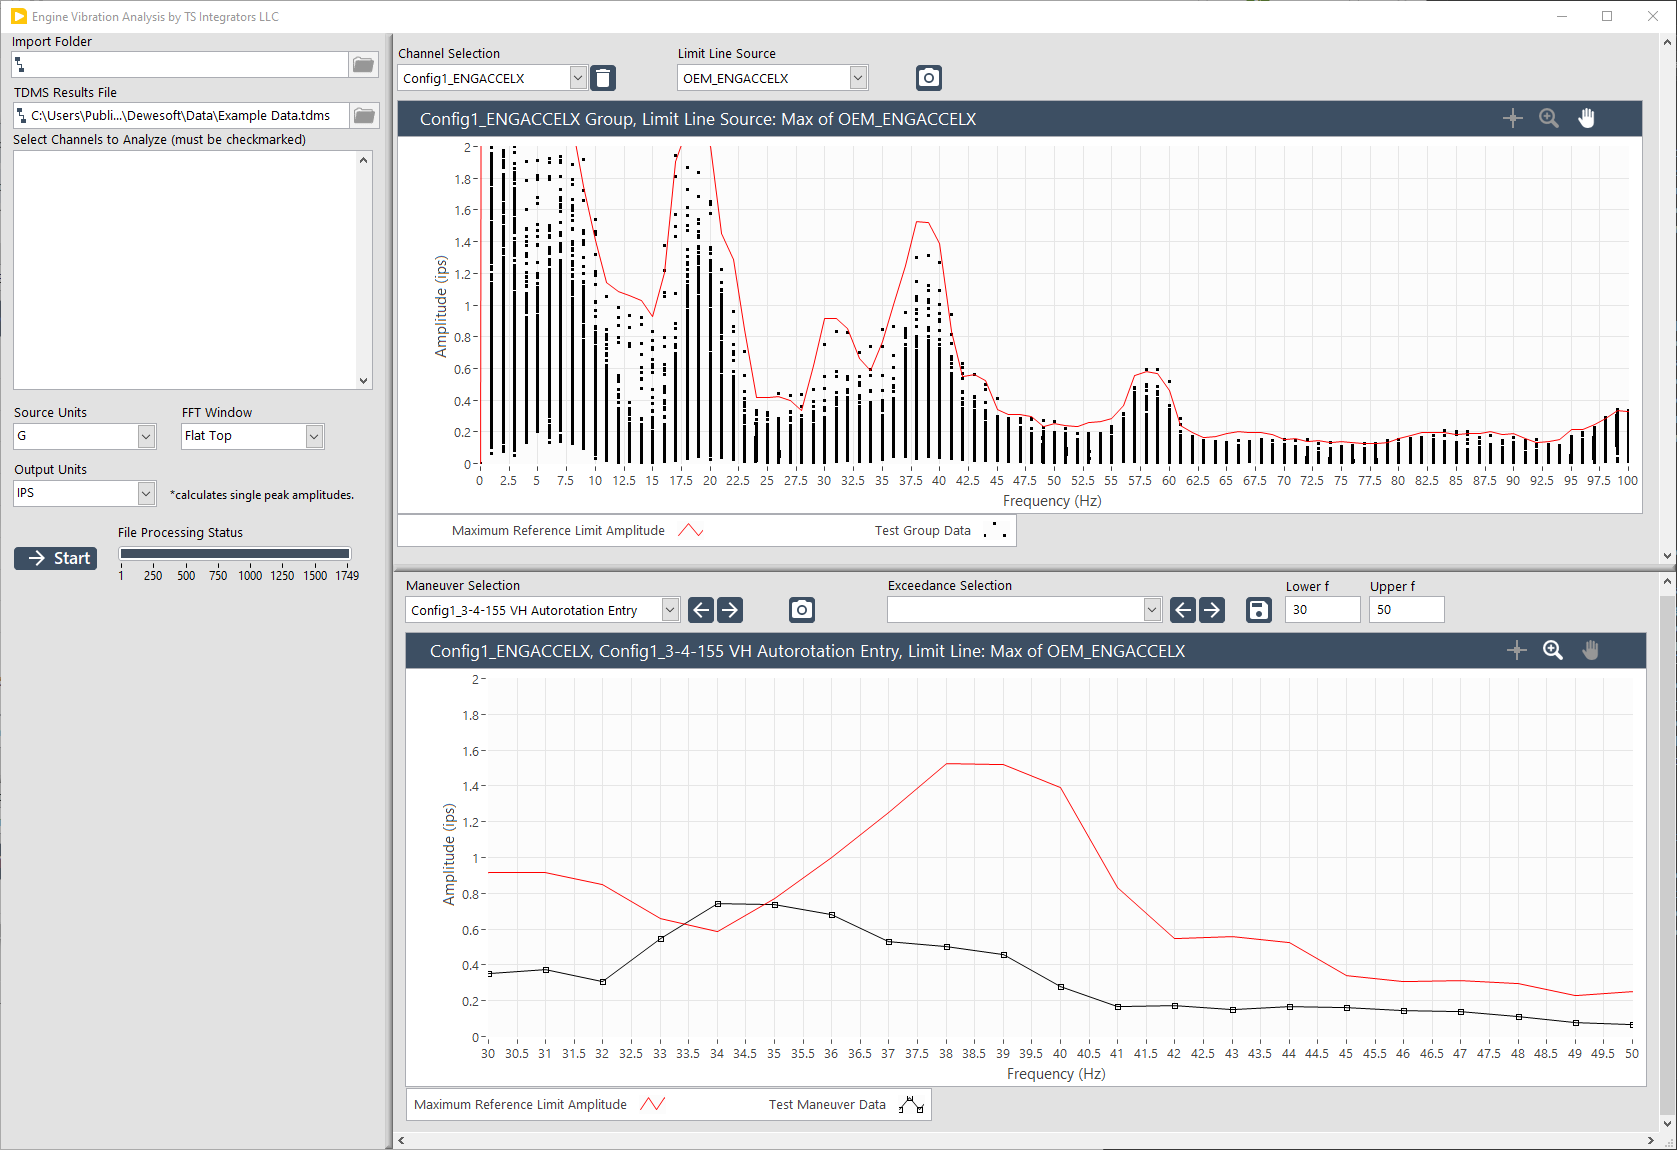This screenshot has height=1150, width=1677.
Task: Go to the next exceedance arrow
Action: coord(1212,610)
